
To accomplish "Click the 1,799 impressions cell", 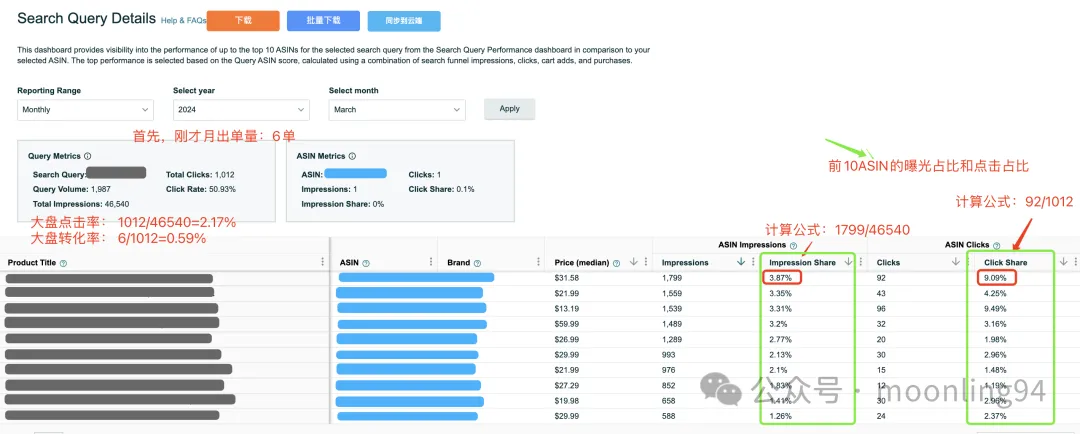I will click(x=672, y=278).
